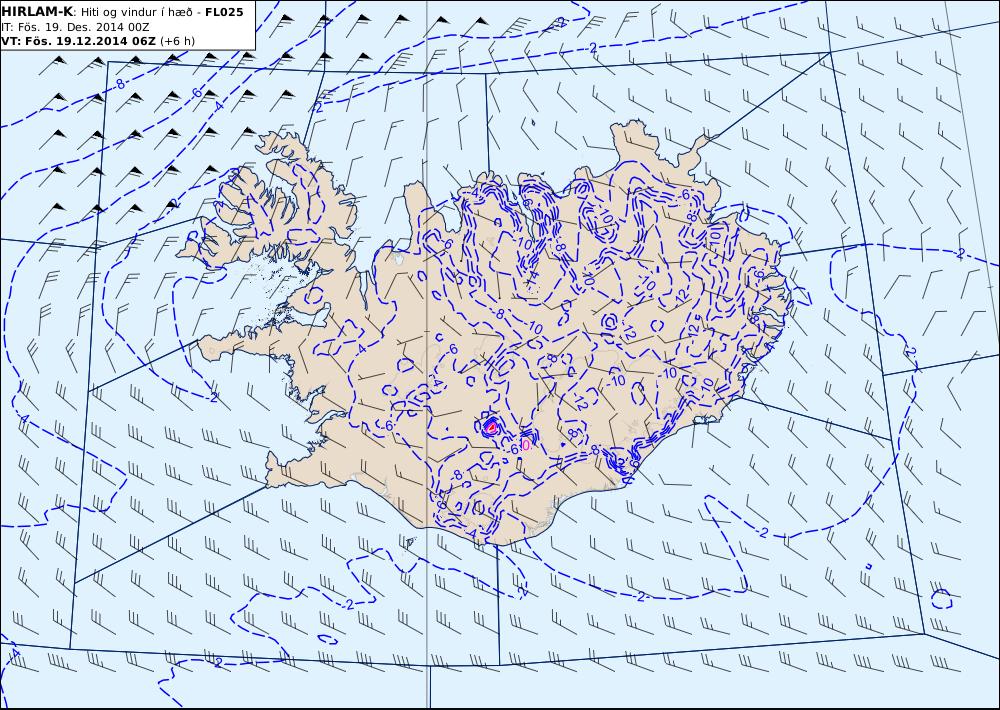The height and width of the screenshot is (710, 1000).
Task: Click the HIRLAM-K model name in the title
Action: tap(37, 11)
